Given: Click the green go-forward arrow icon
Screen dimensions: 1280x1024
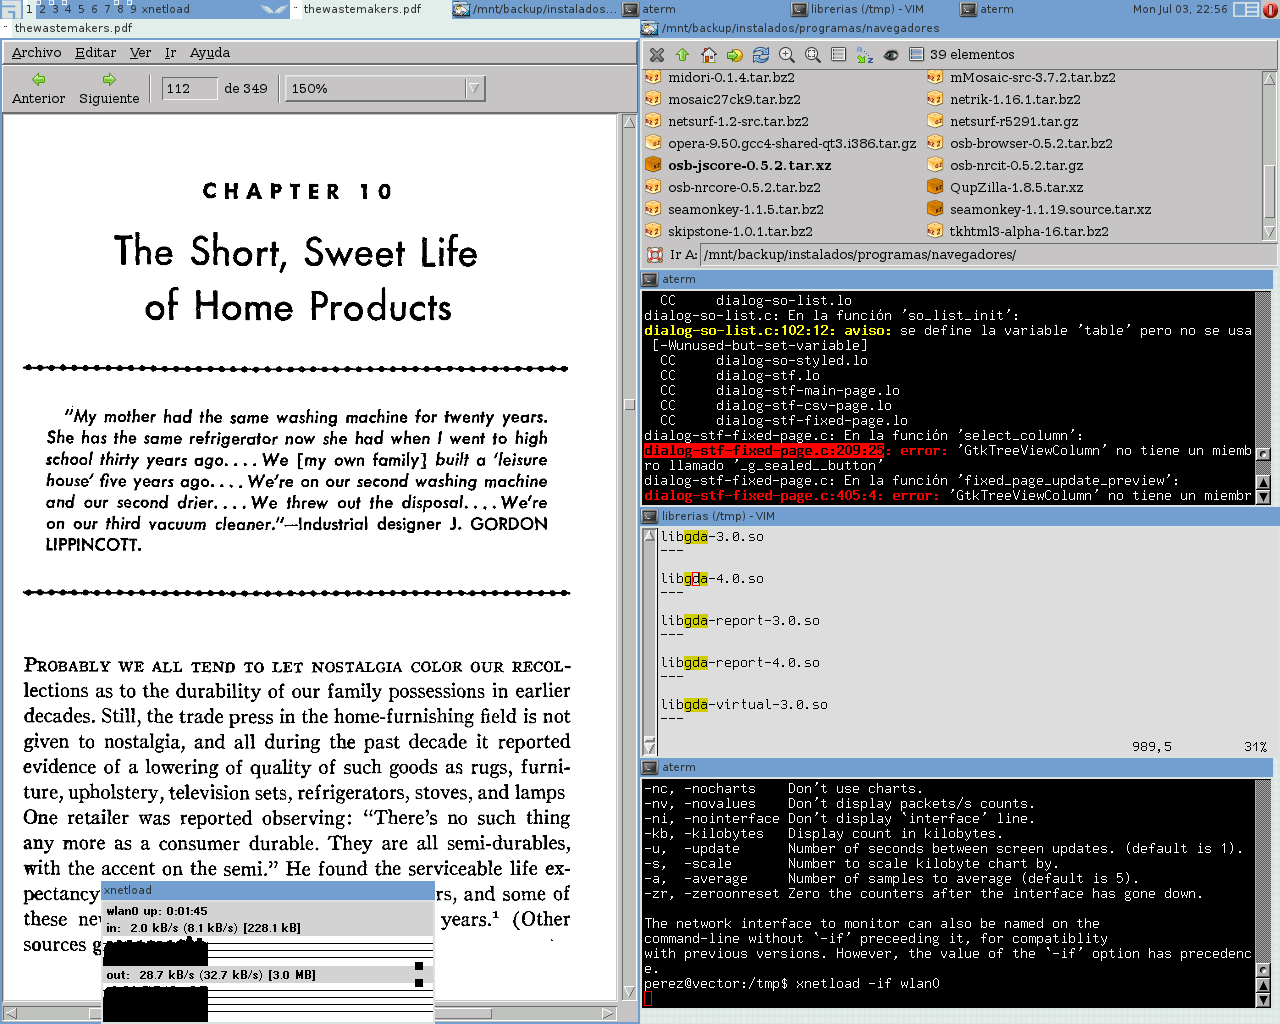Looking at the screenshot, I should point(735,55).
